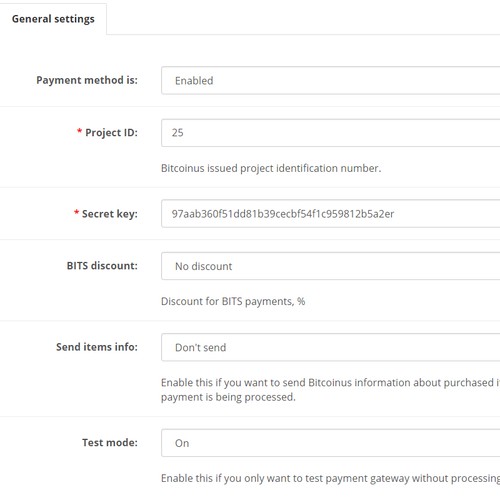Click the red asterisk beside Secret key
Screen dimensions: 500x500
pyautogui.click(x=76, y=212)
